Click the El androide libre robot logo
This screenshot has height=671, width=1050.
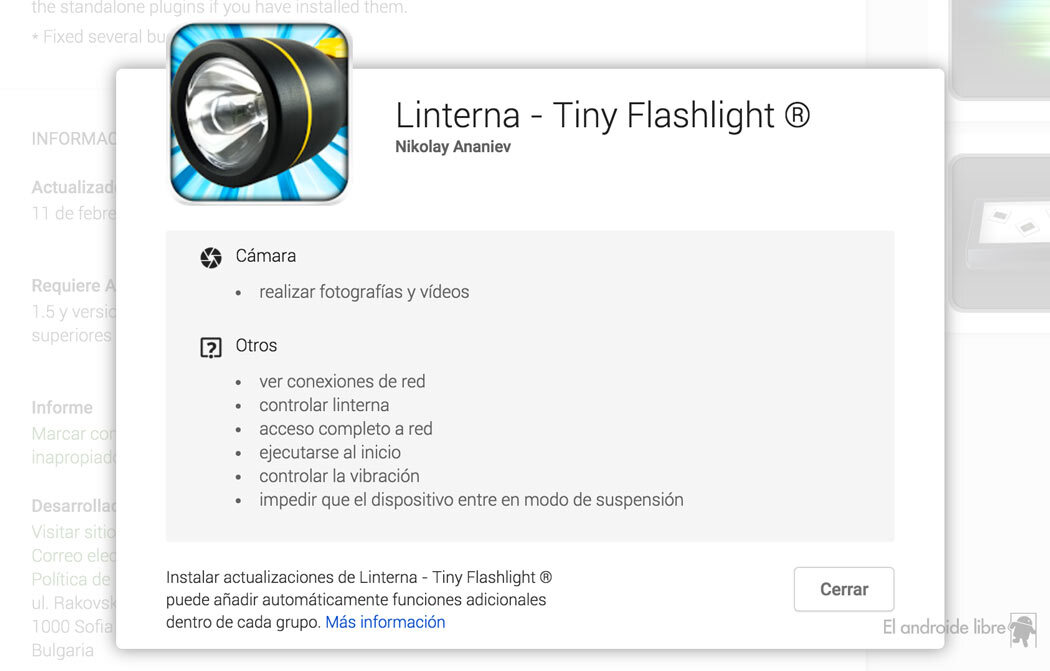[x=1022, y=629]
